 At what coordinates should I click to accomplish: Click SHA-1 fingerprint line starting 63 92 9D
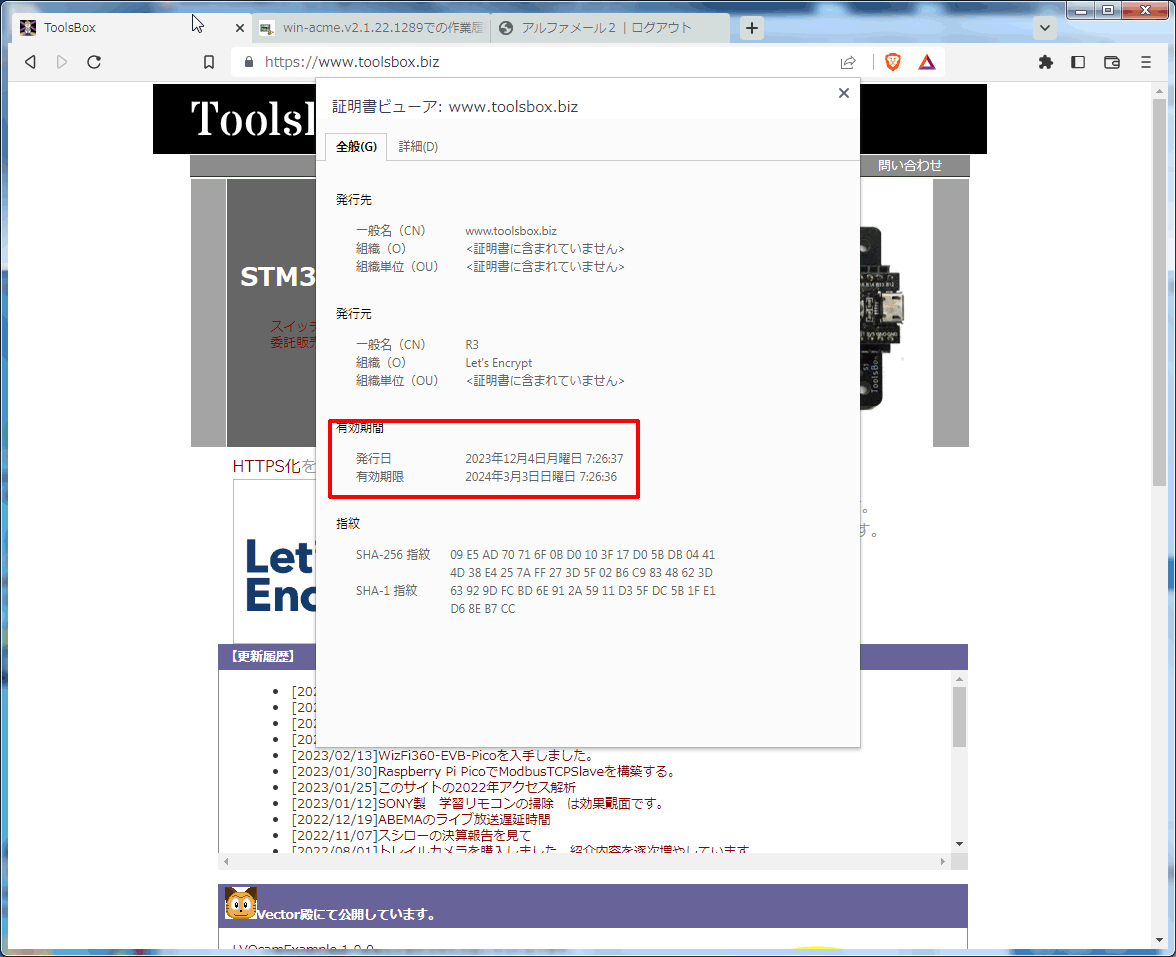coord(583,591)
